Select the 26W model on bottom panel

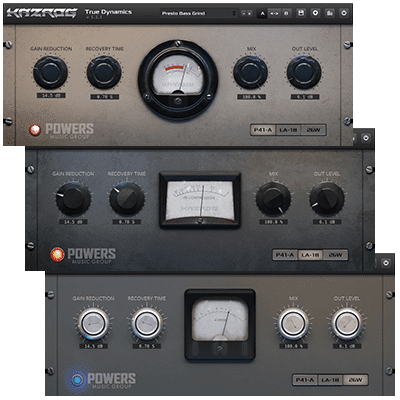click(x=355, y=380)
